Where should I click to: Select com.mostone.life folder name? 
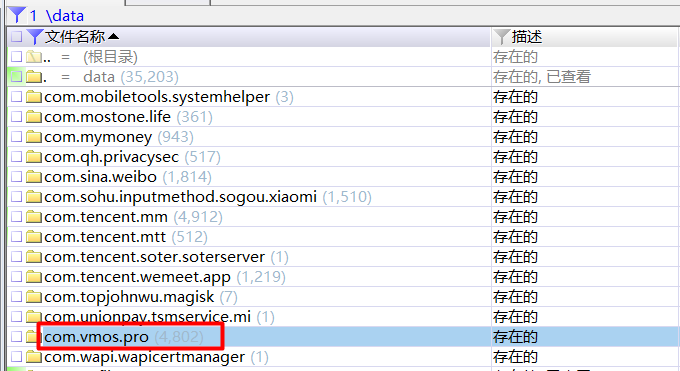pyautogui.click(x=108, y=117)
